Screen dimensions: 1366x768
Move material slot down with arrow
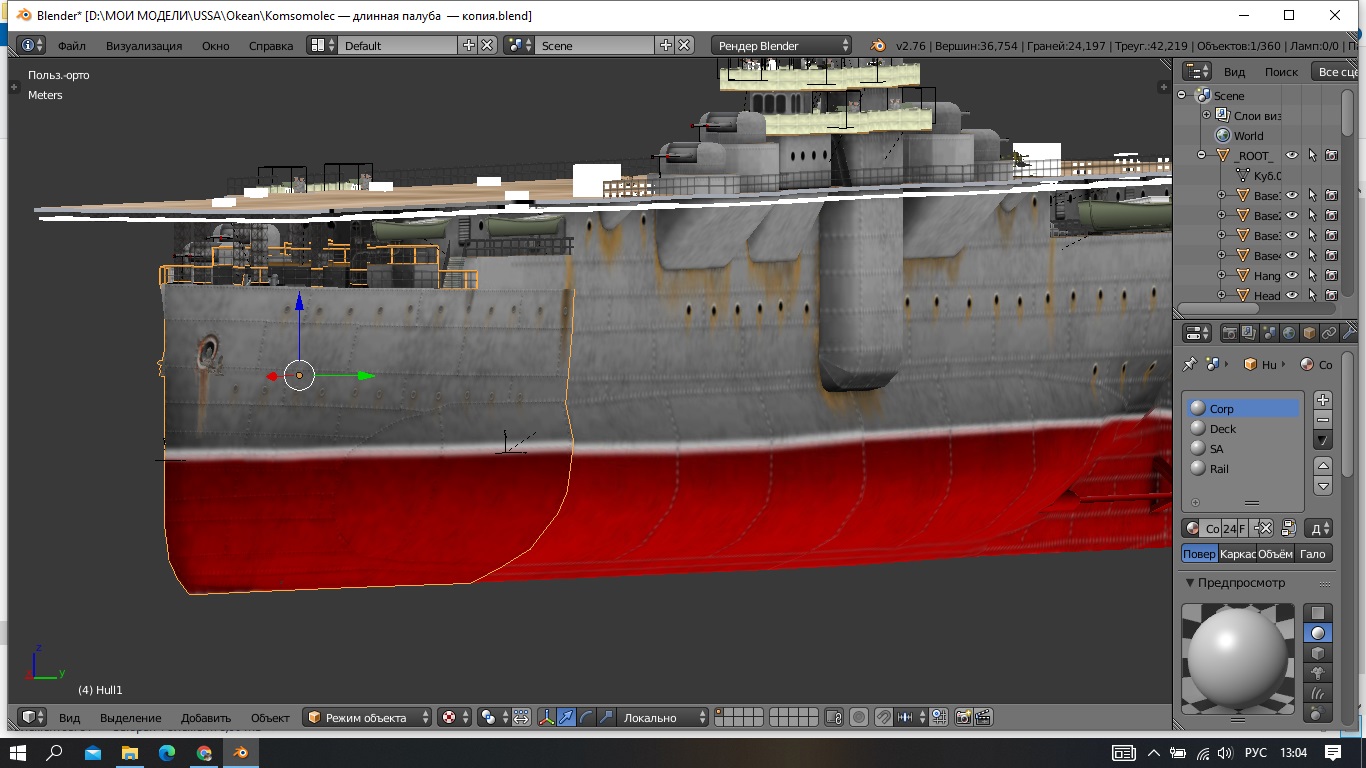click(1323, 486)
